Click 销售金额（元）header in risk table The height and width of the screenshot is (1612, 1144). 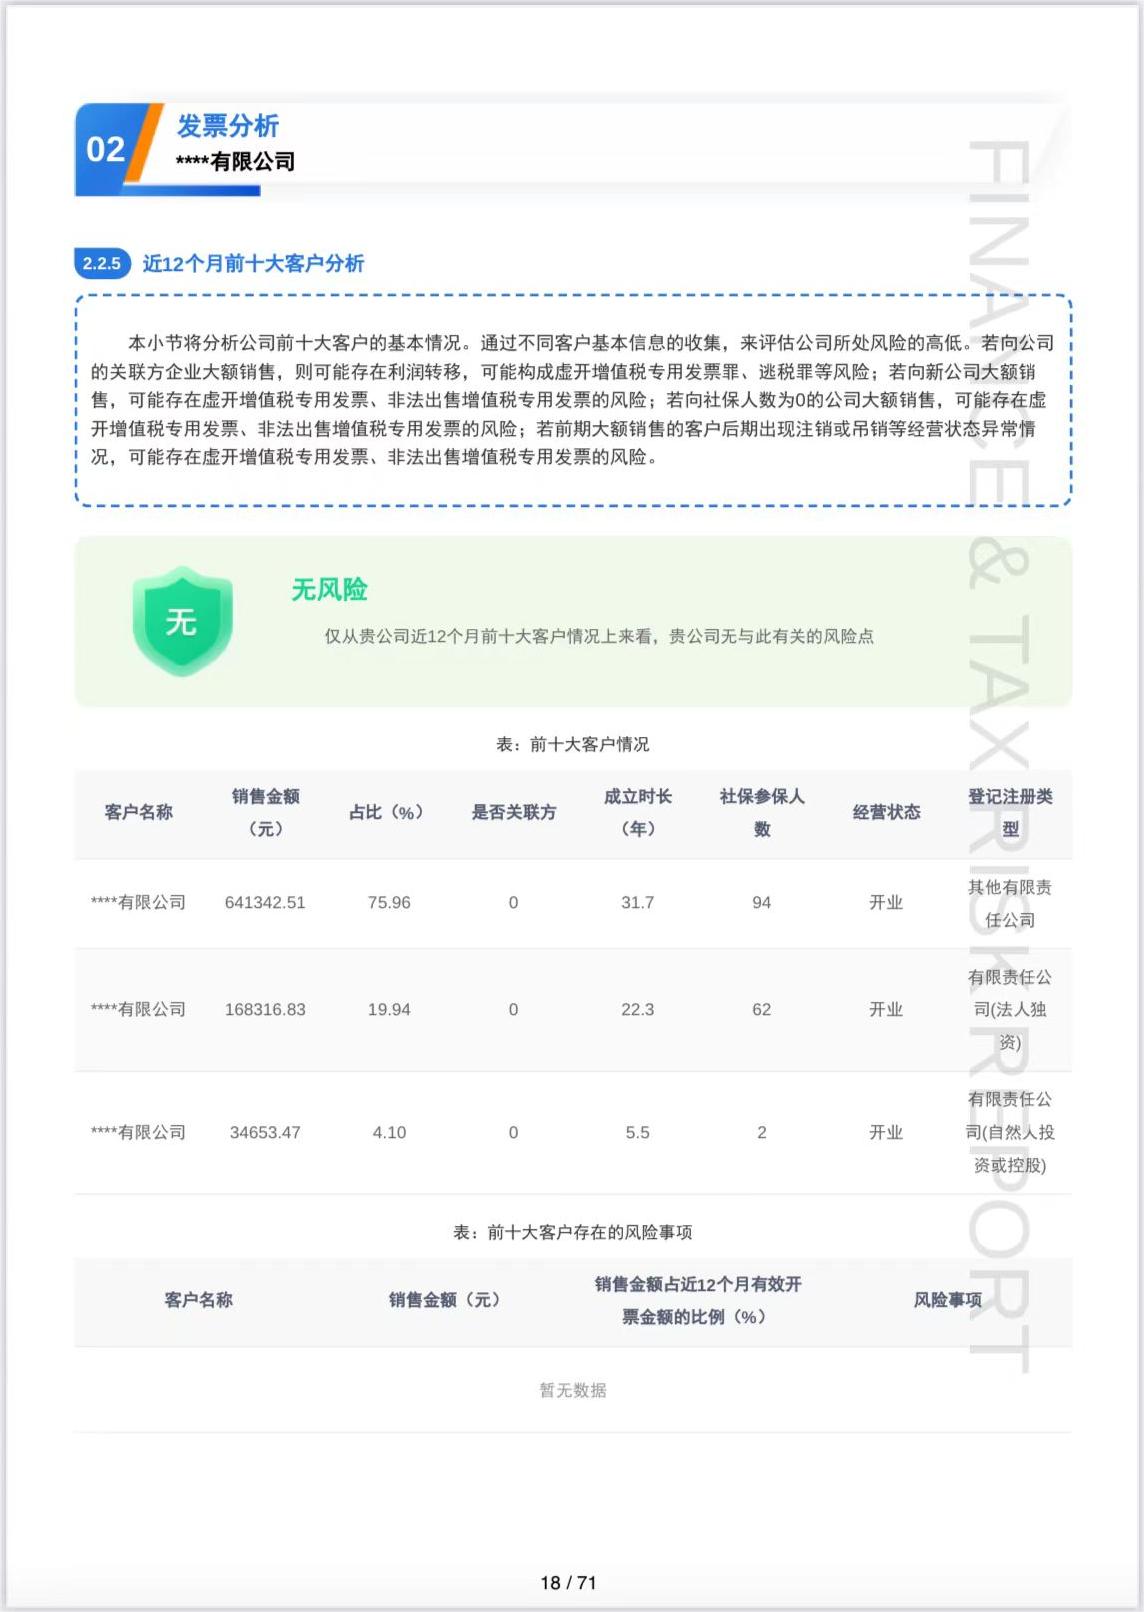click(444, 1300)
